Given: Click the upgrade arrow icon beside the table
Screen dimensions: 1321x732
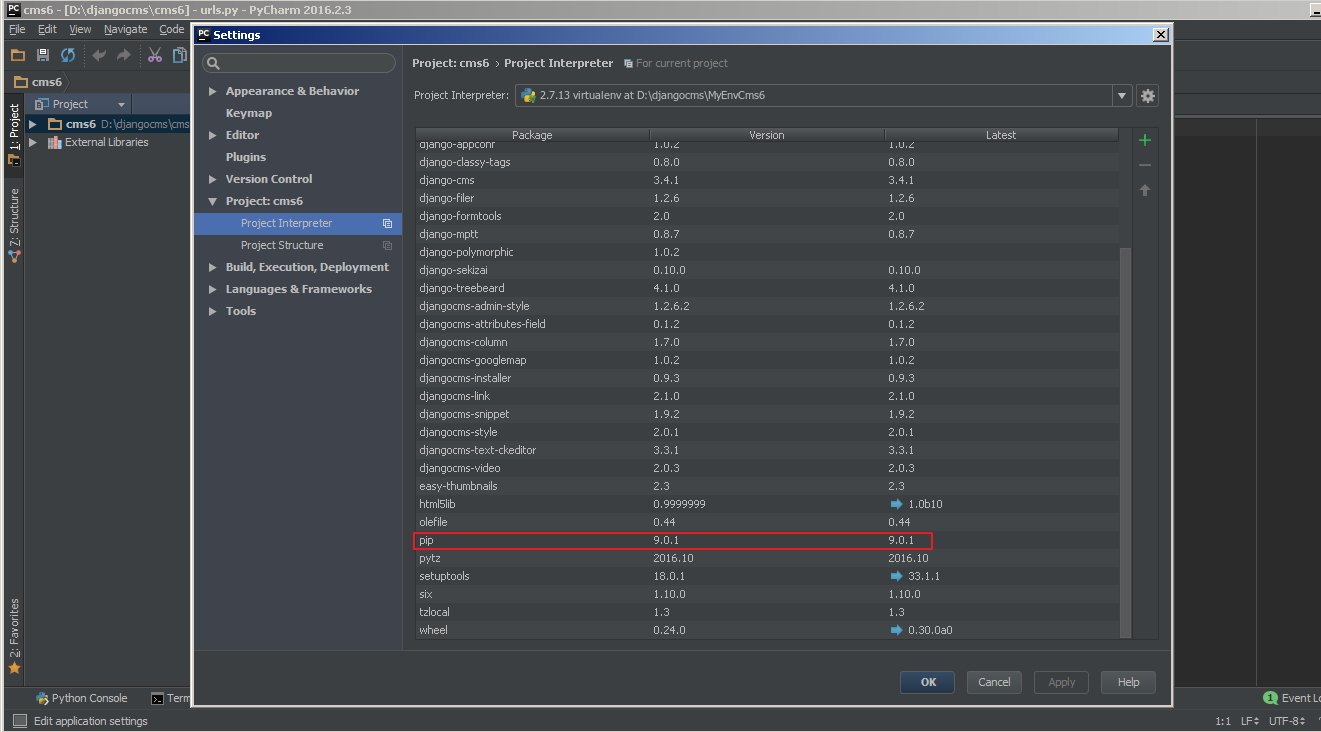Looking at the screenshot, I should pyautogui.click(x=1145, y=190).
